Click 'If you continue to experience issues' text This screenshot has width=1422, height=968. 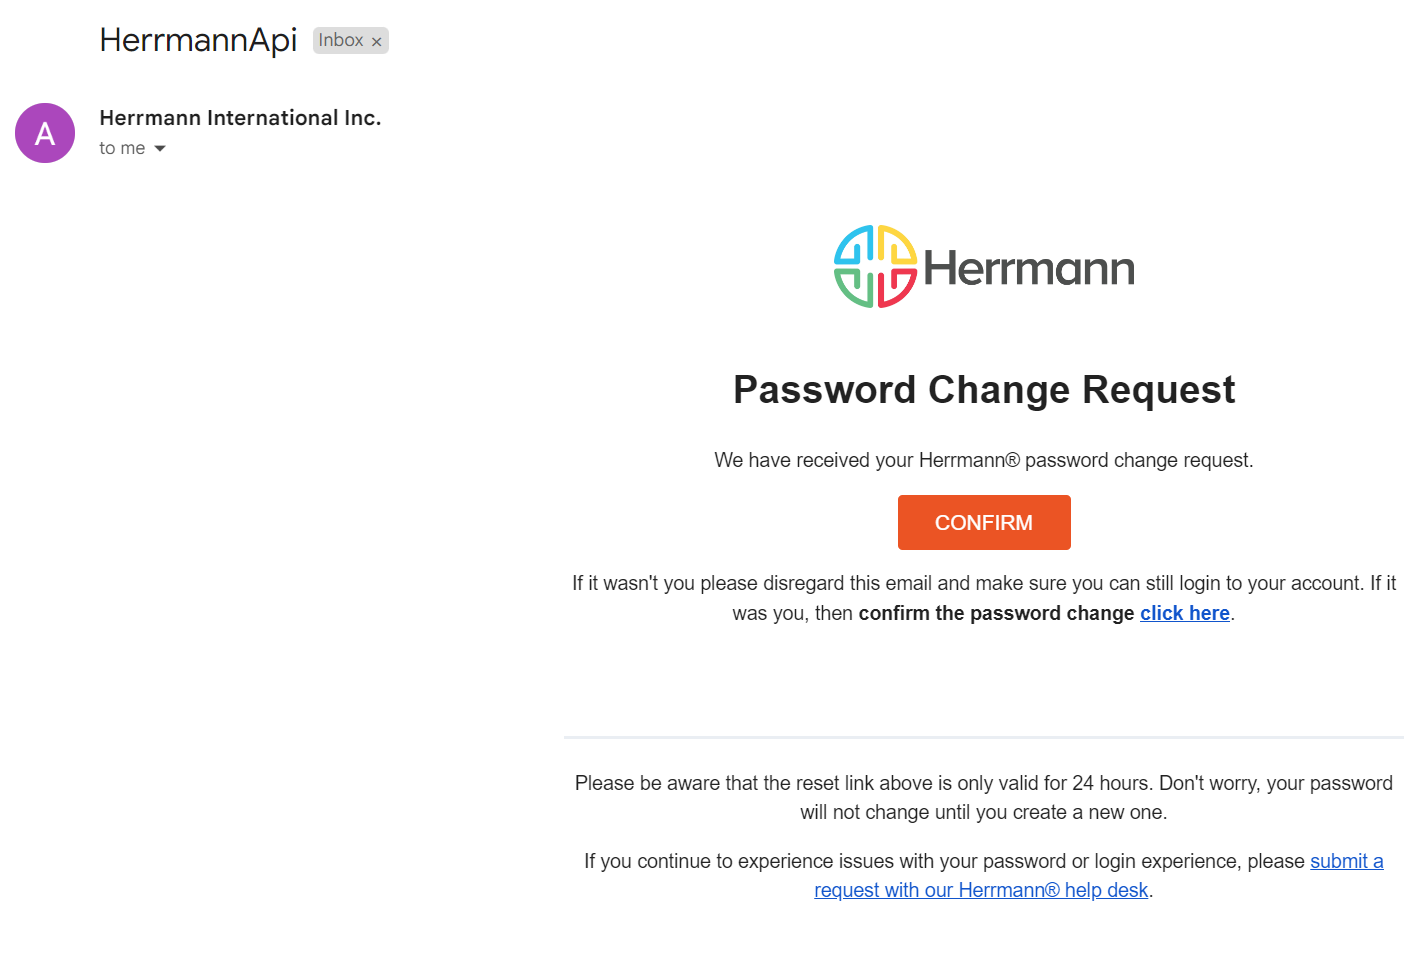tap(944, 861)
